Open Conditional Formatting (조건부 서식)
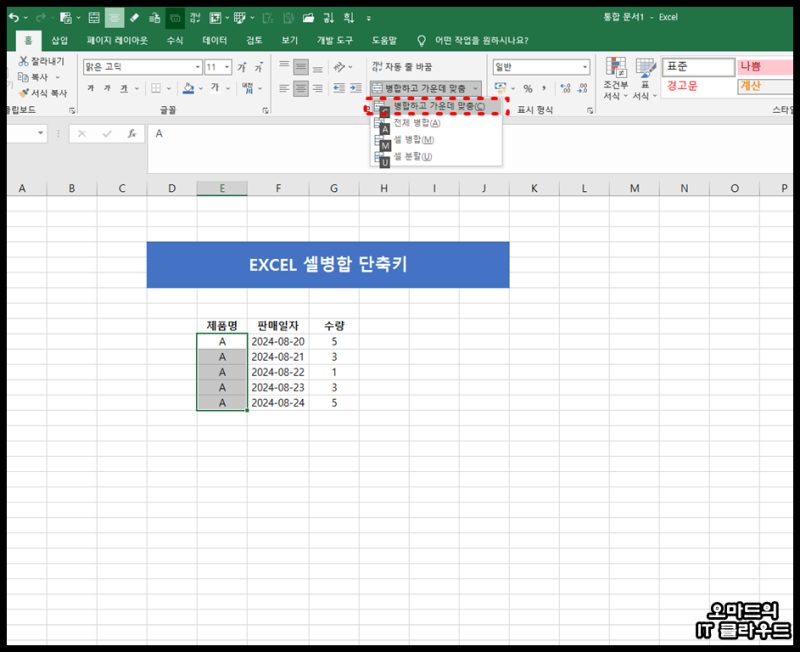Screen dimensions: 800x652 coord(615,79)
